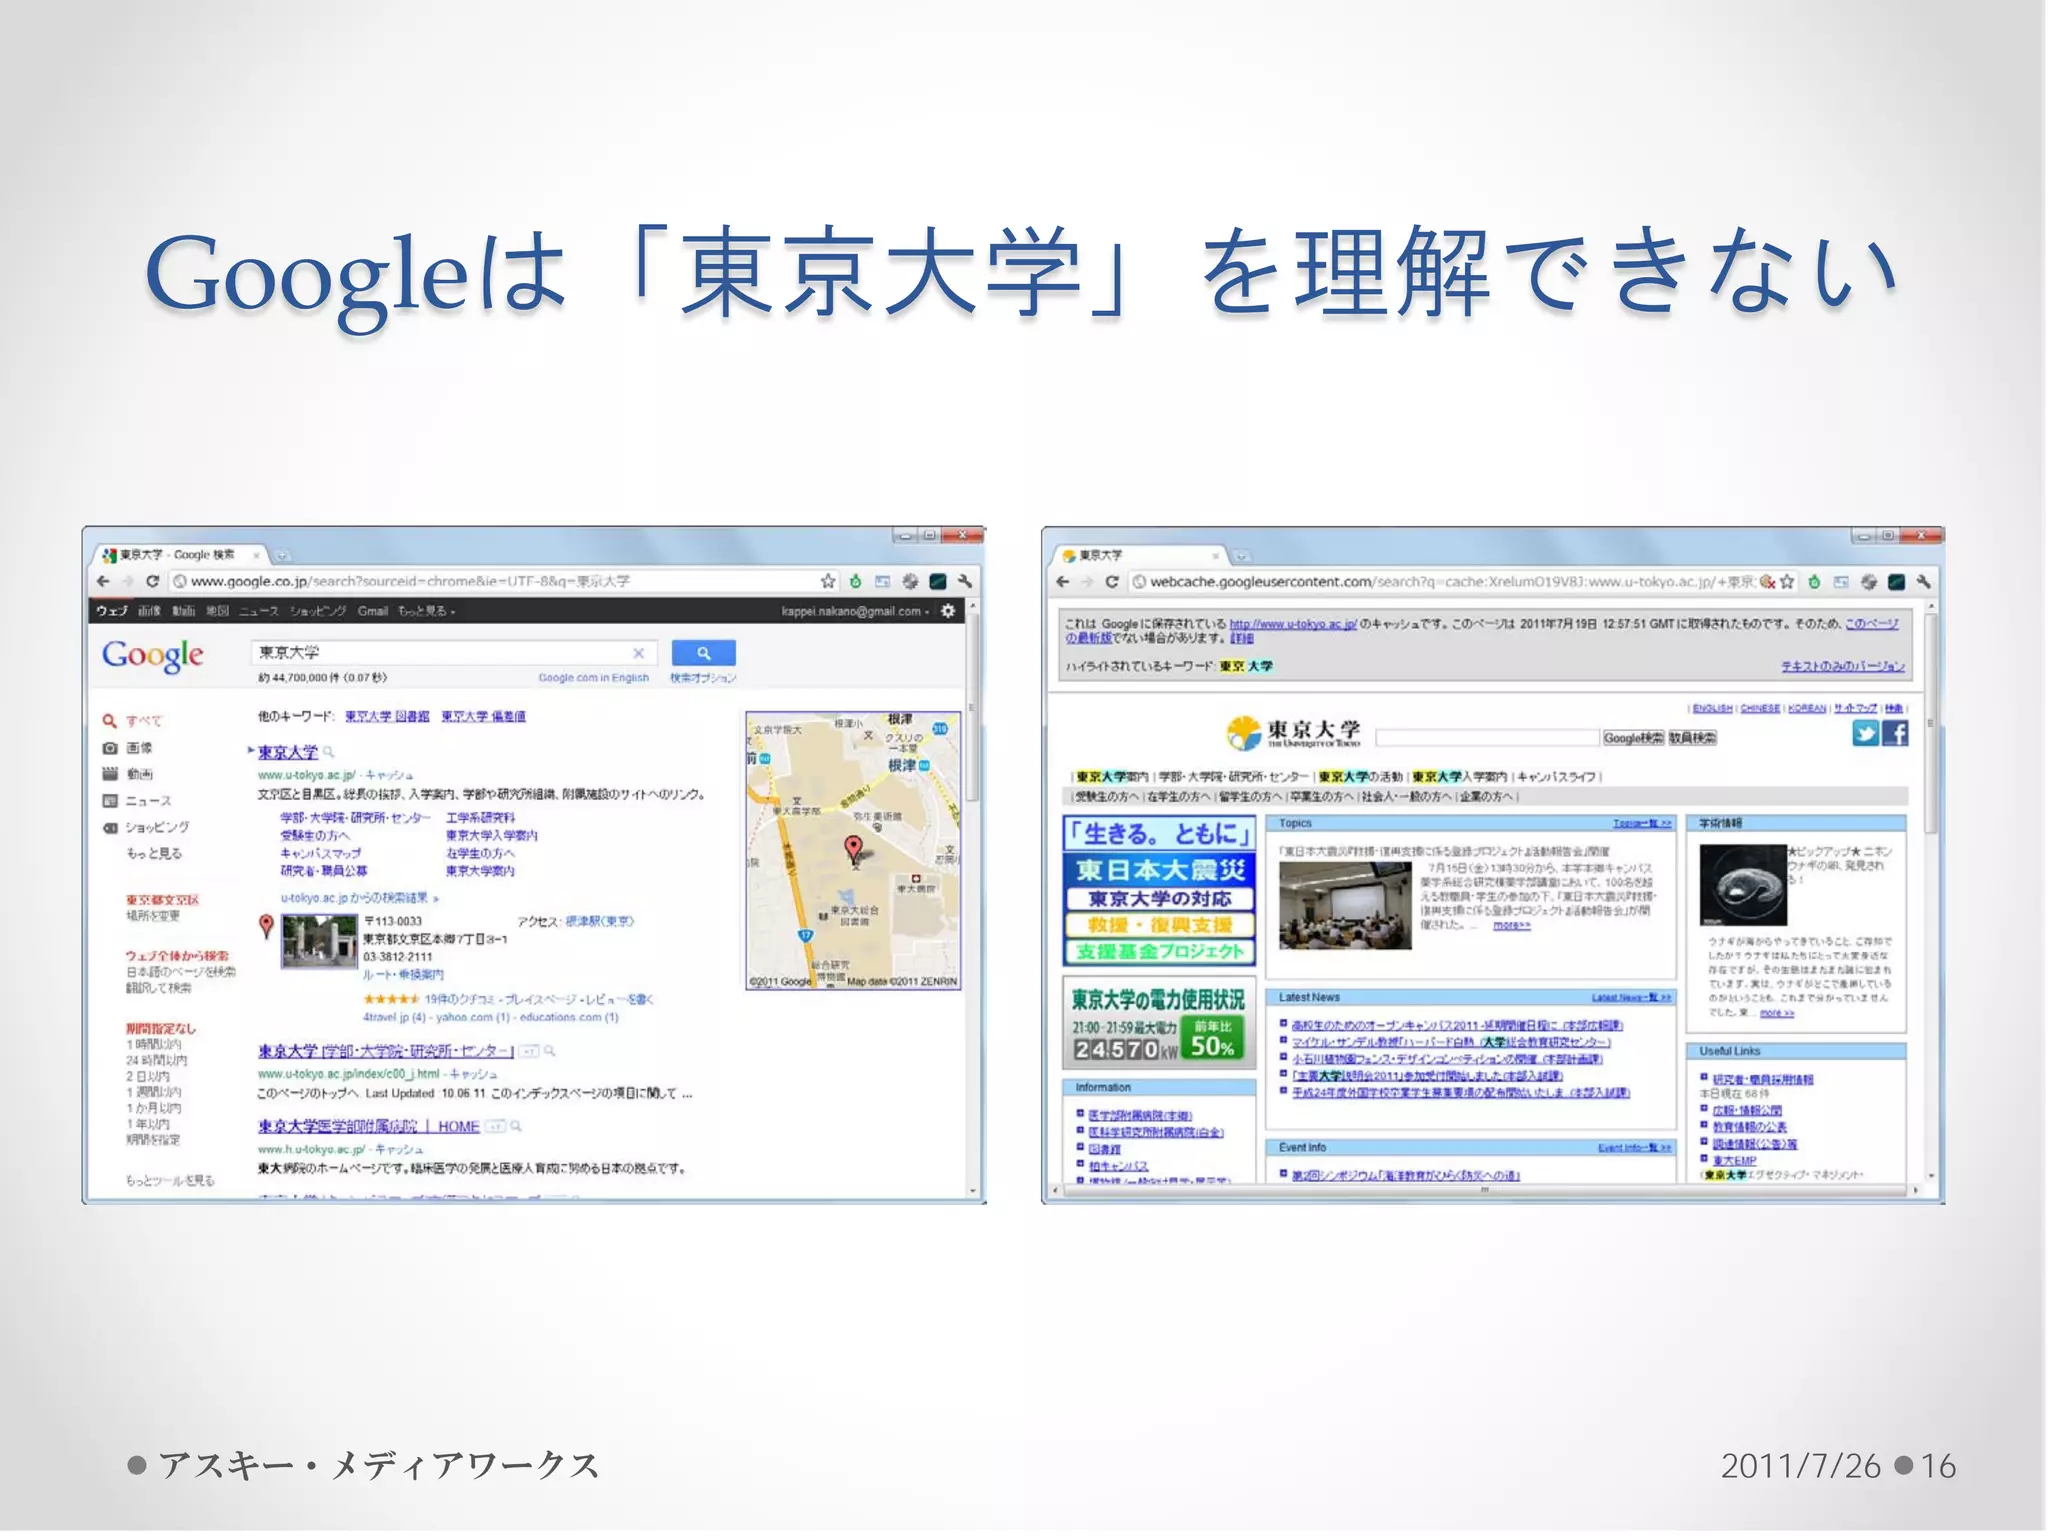This screenshot has height=1536, width=2048.
Task: Select ウェブ in the black Google bar
Action: (111, 611)
